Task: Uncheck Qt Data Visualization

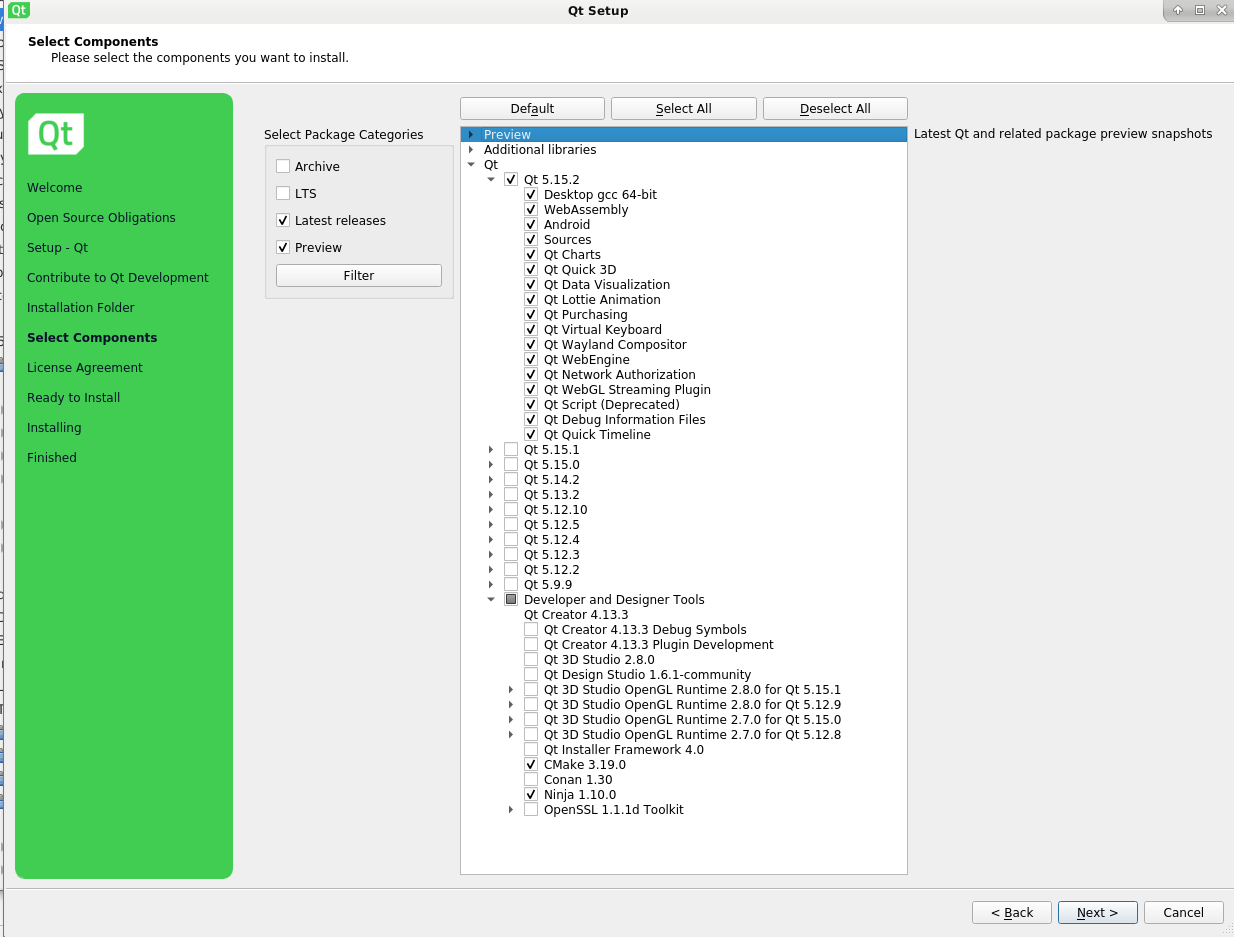Action: pos(531,285)
